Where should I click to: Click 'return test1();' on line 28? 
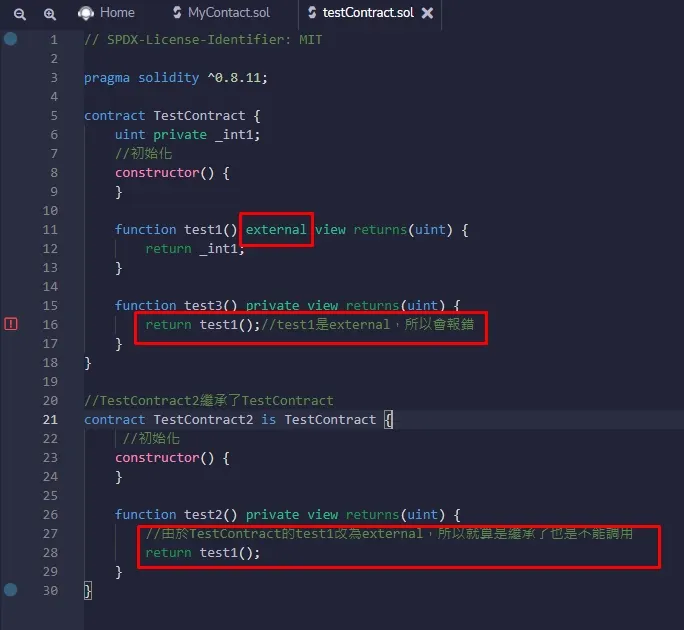202,553
